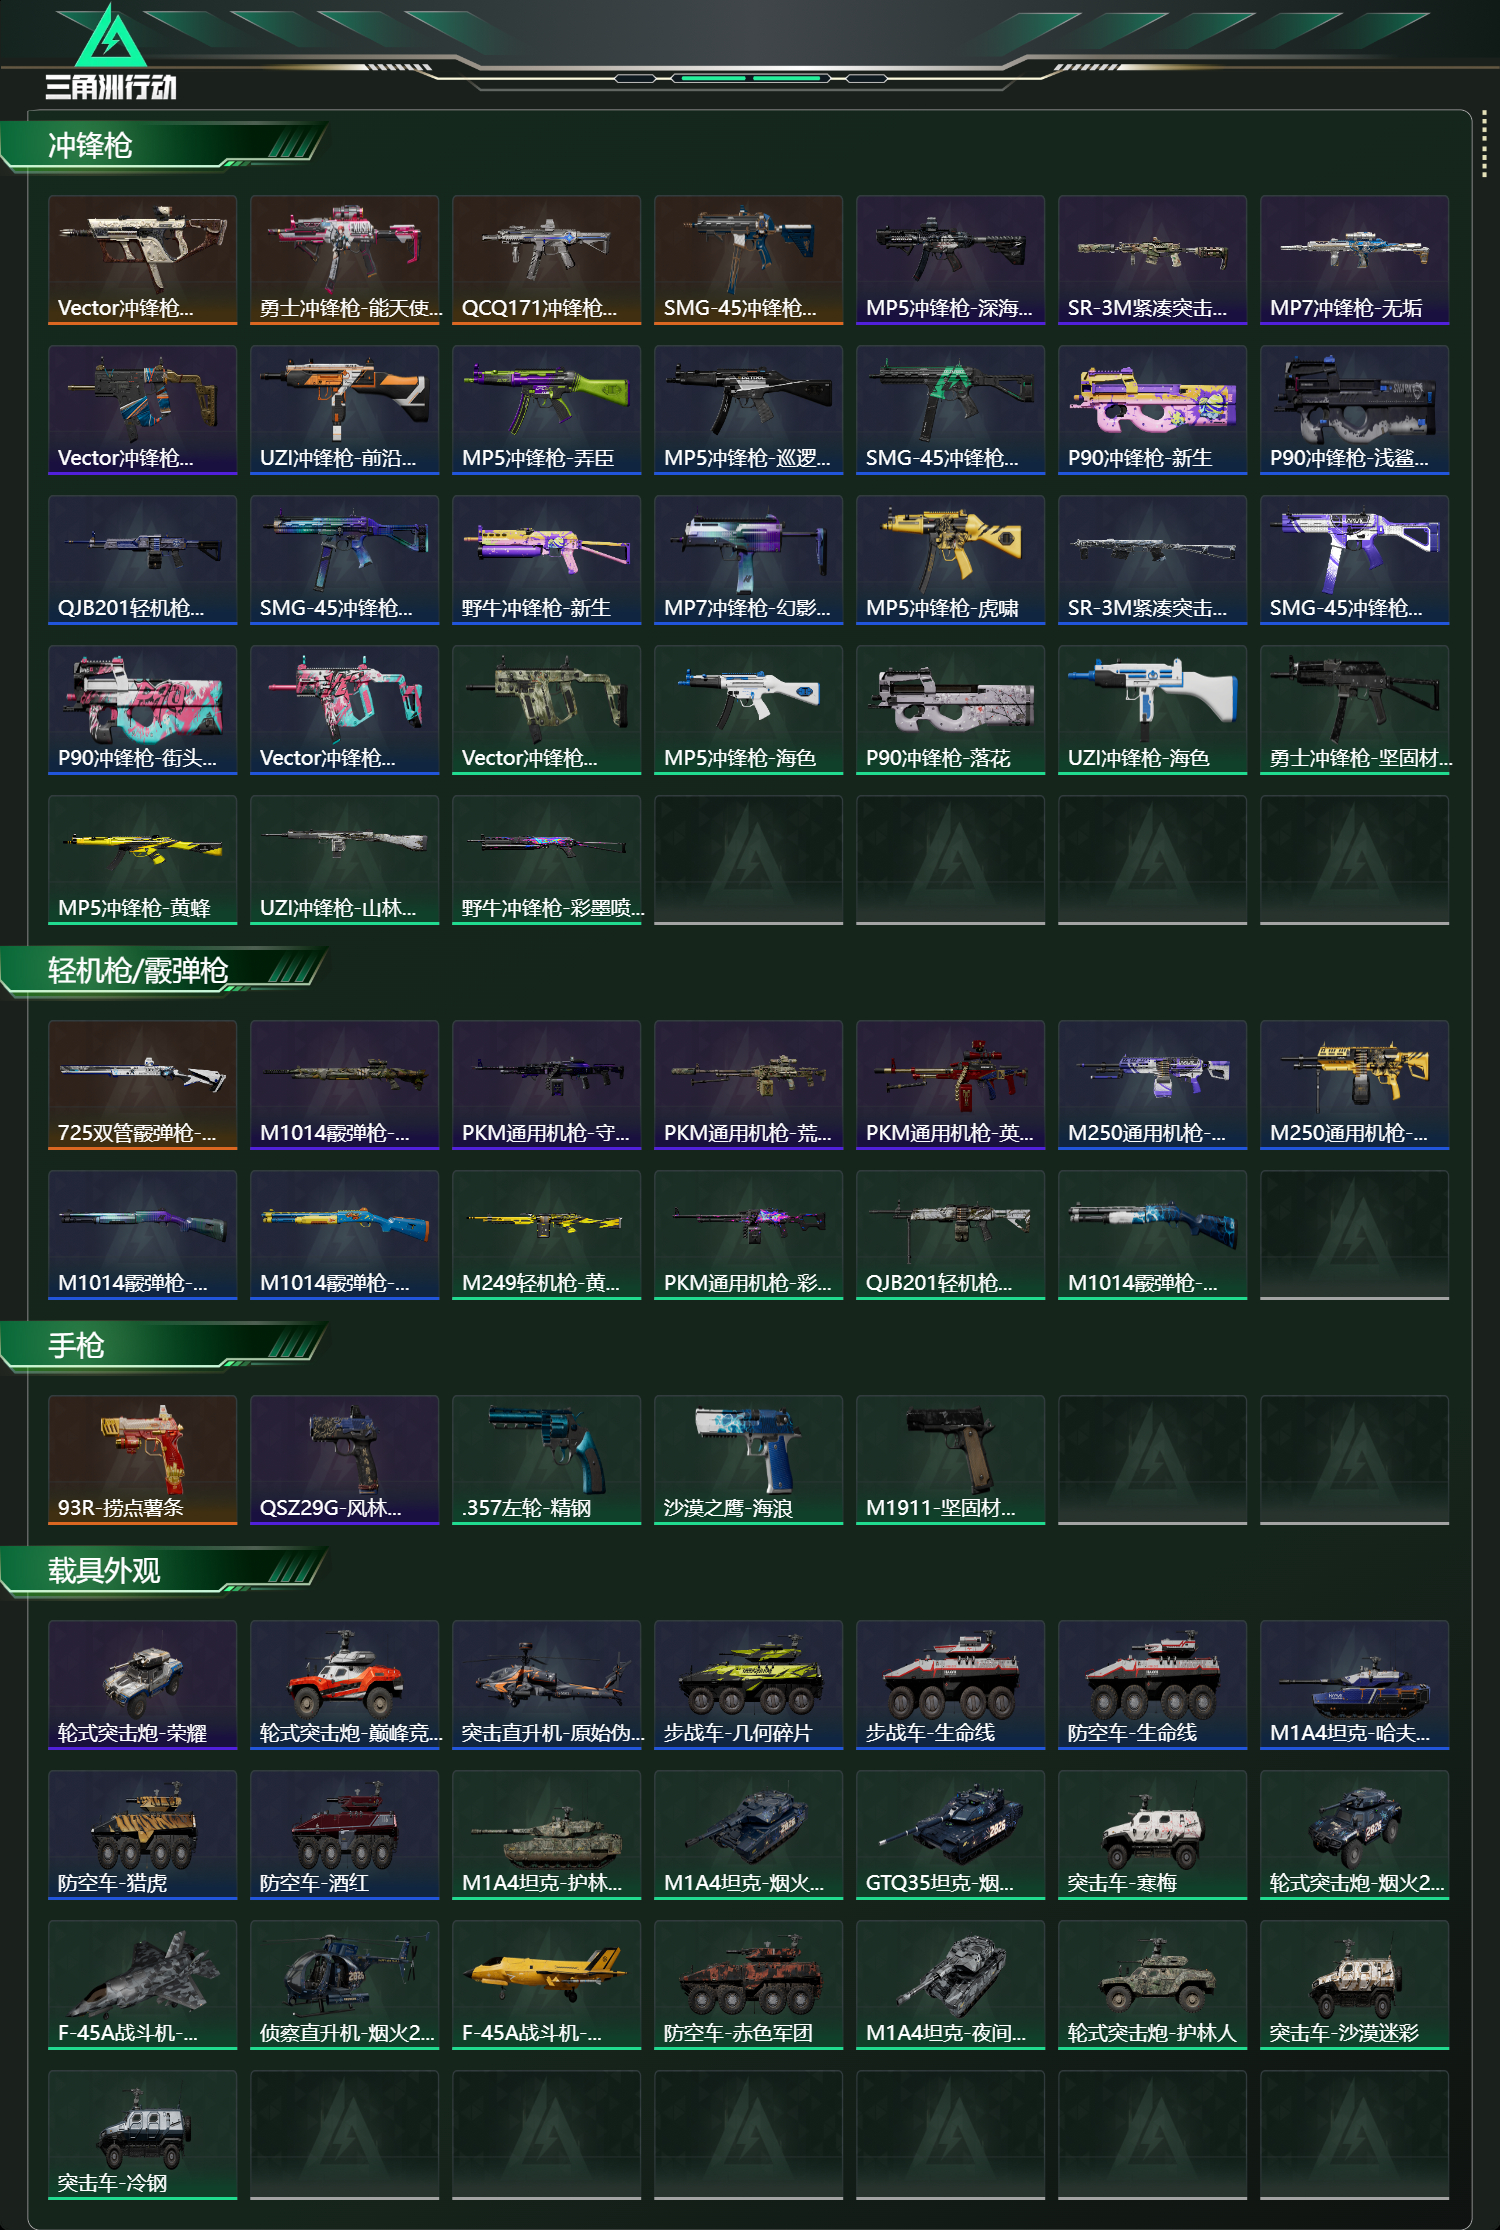Select the MP5冲锋枪-弄臣 green skin
Image resolution: width=1500 pixels, height=2230 pixels.
[546, 410]
